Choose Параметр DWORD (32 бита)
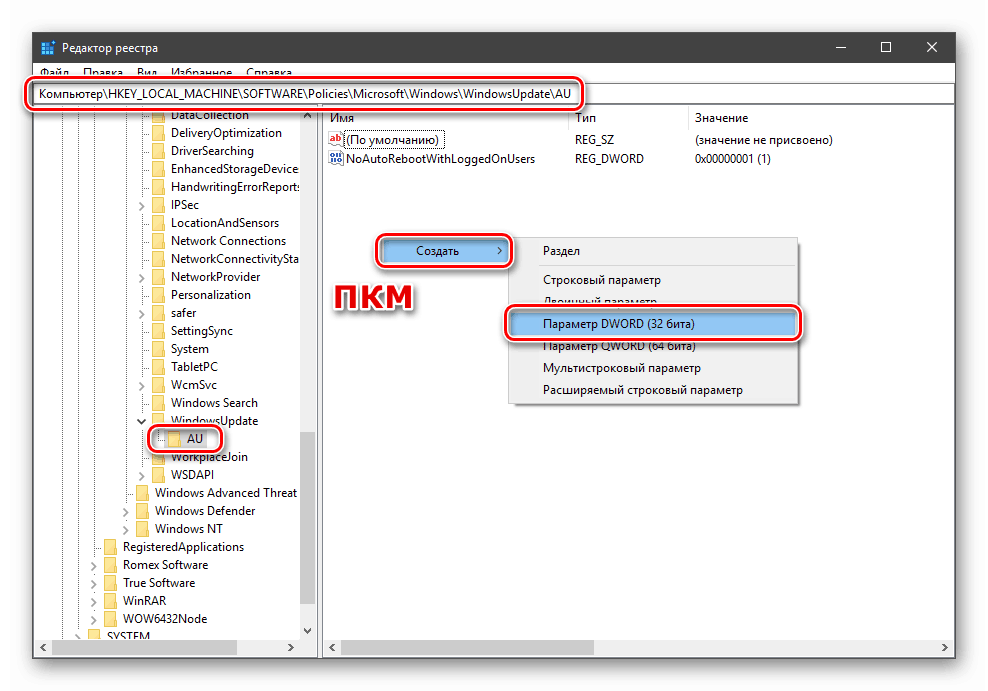988x691 pixels. click(x=653, y=324)
